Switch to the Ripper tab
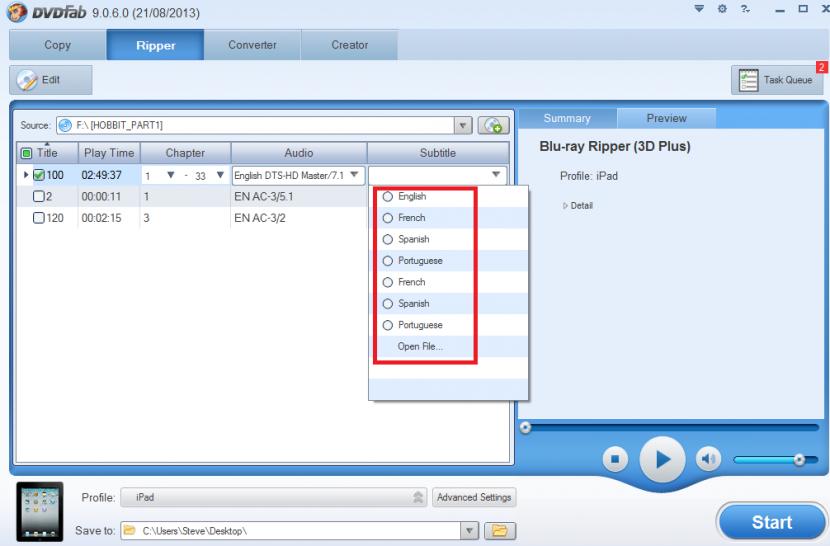Screen dimensions: 830x546 (x=155, y=45)
